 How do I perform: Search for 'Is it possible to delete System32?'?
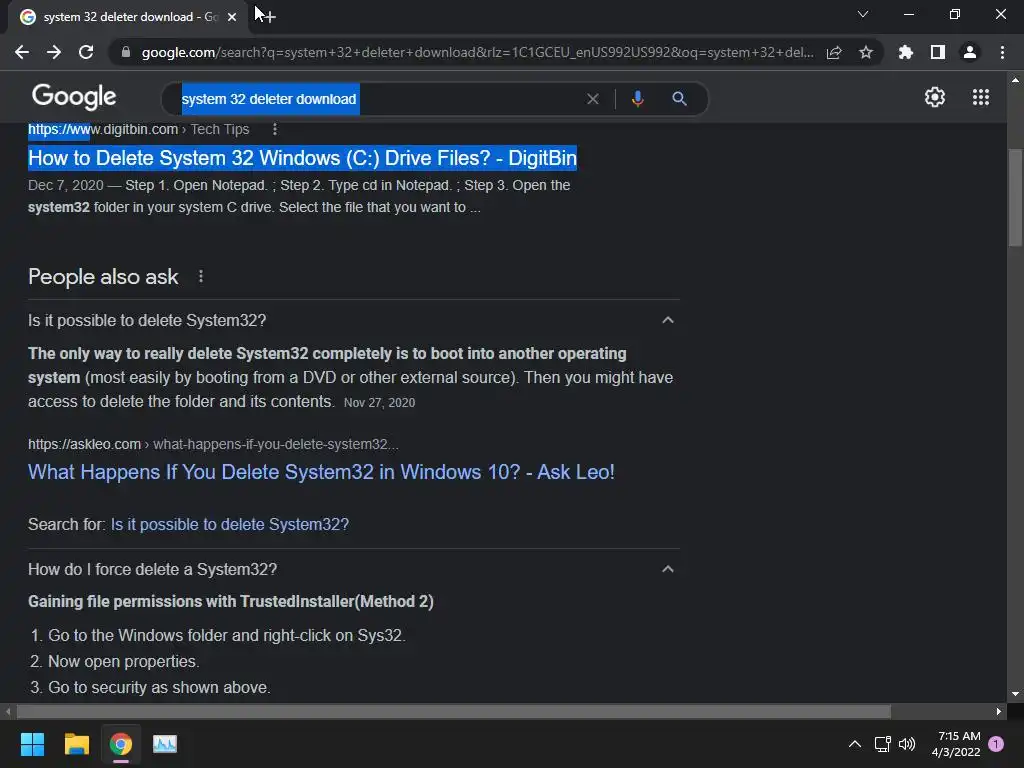tap(230, 524)
